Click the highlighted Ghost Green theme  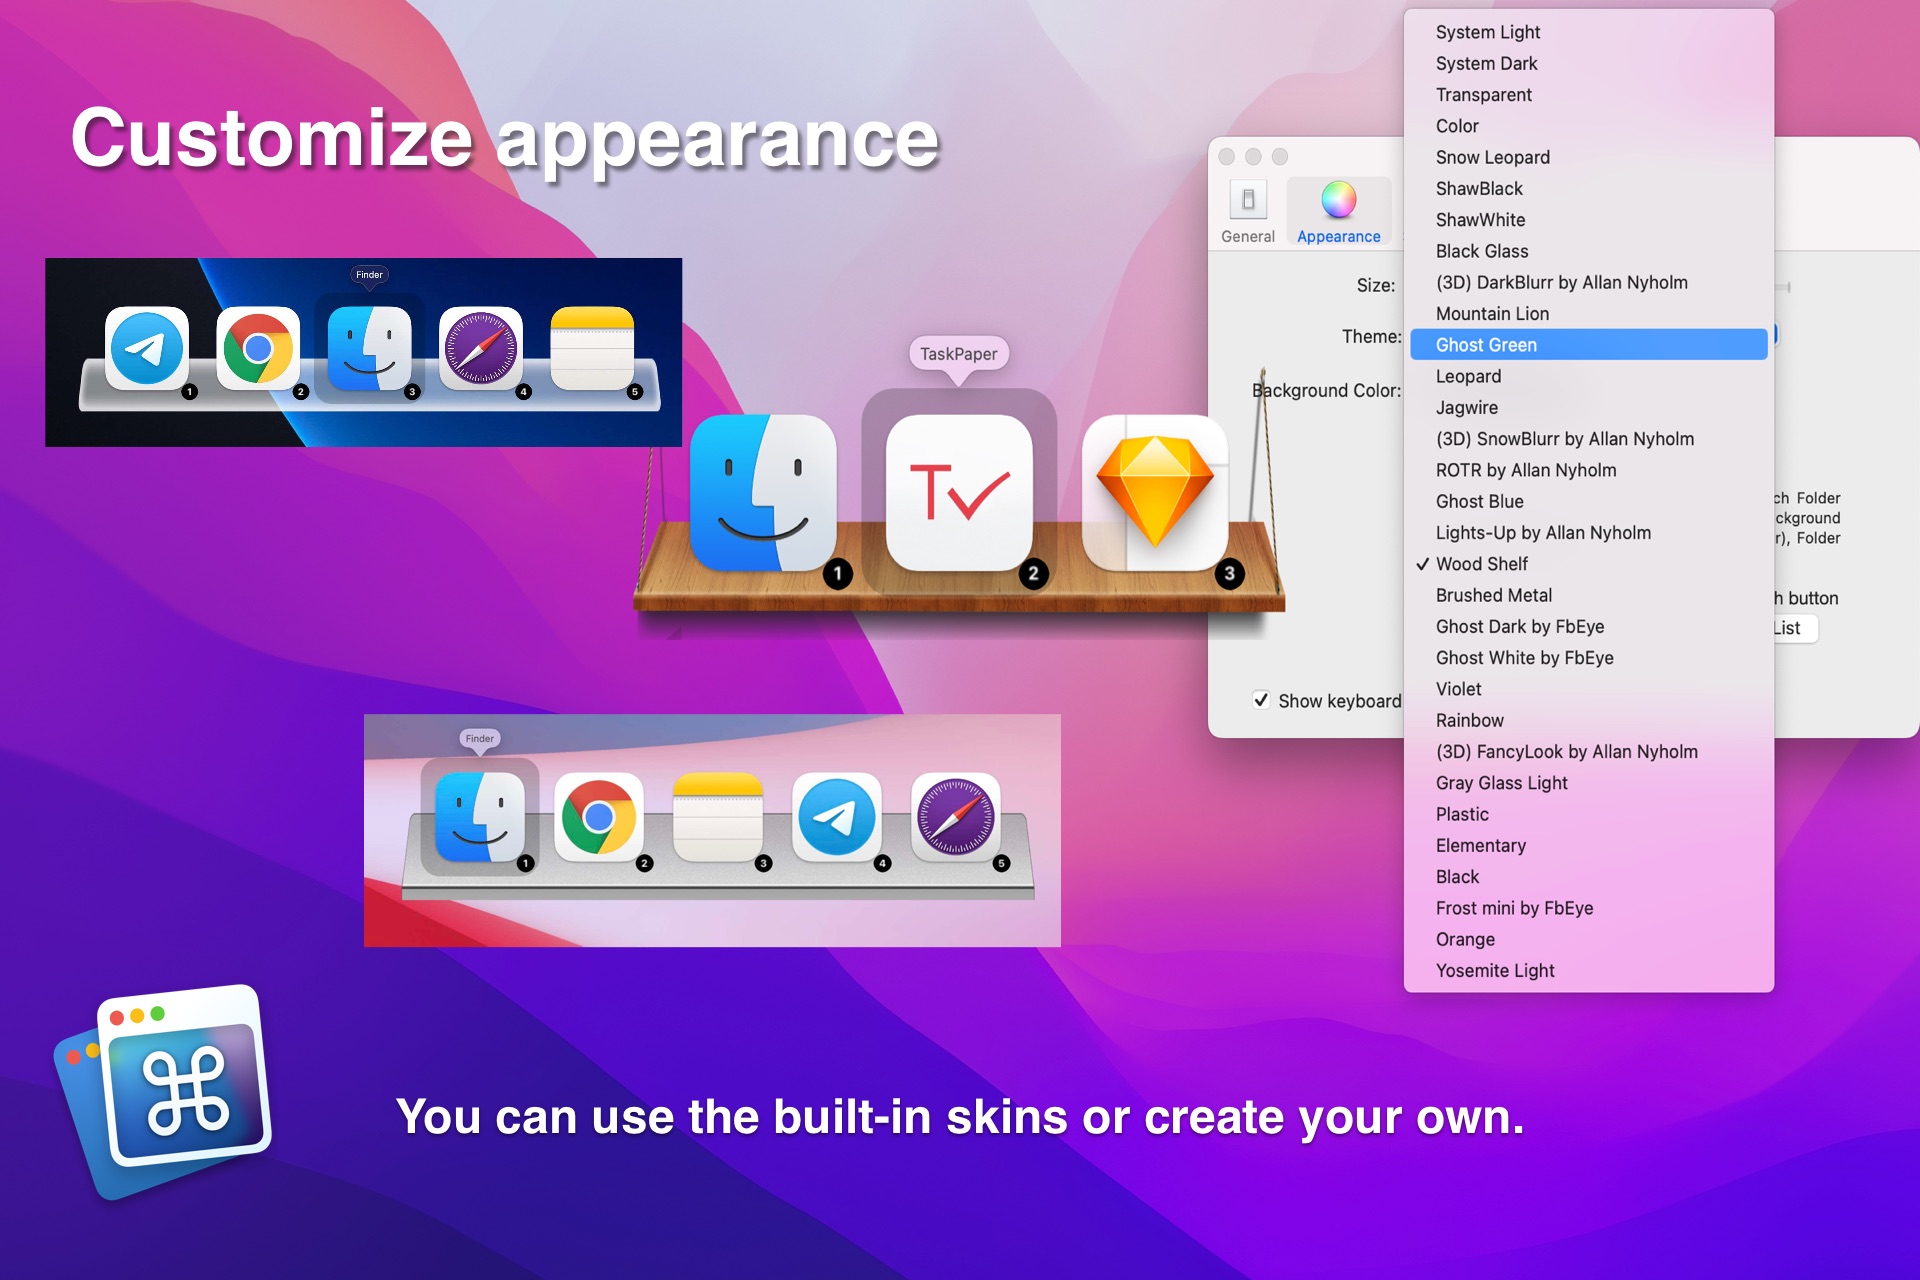tap(1589, 345)
